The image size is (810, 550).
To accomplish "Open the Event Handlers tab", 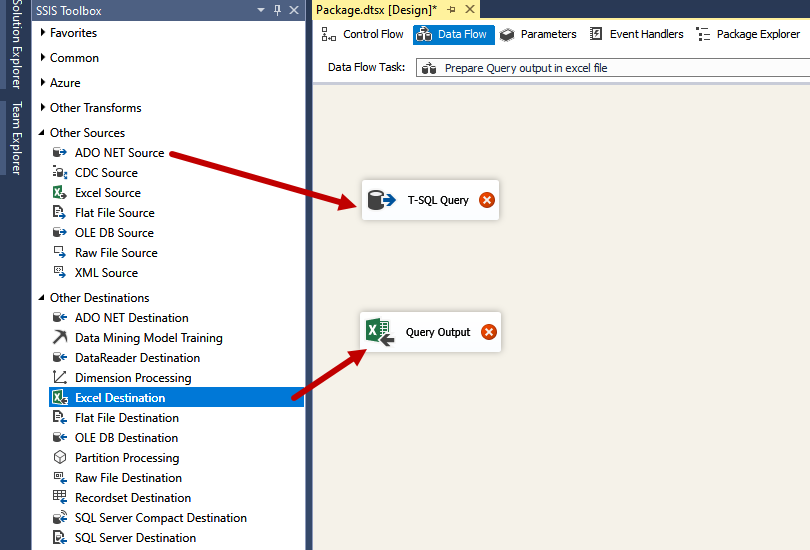I will coord(636,34).
